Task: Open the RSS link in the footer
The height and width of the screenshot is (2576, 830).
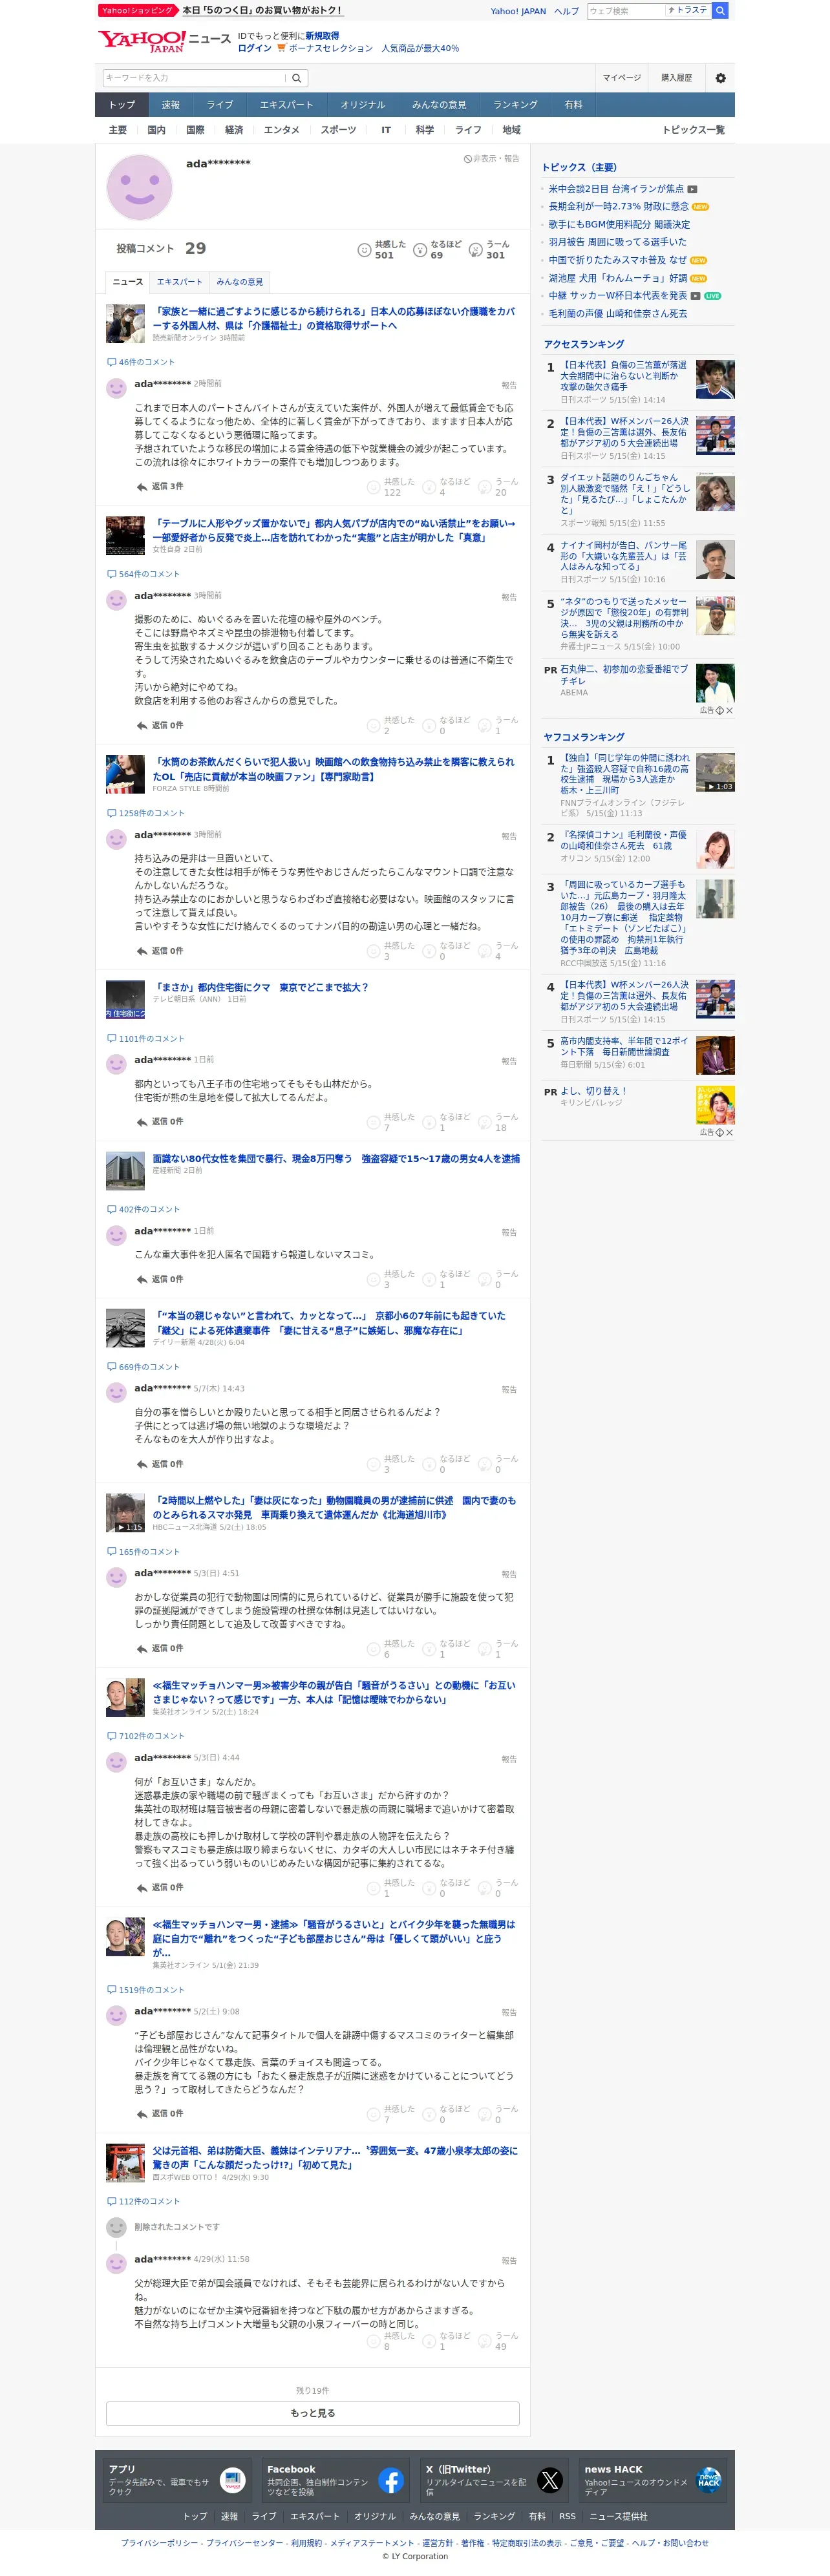Action: [x=567, y=2516]
